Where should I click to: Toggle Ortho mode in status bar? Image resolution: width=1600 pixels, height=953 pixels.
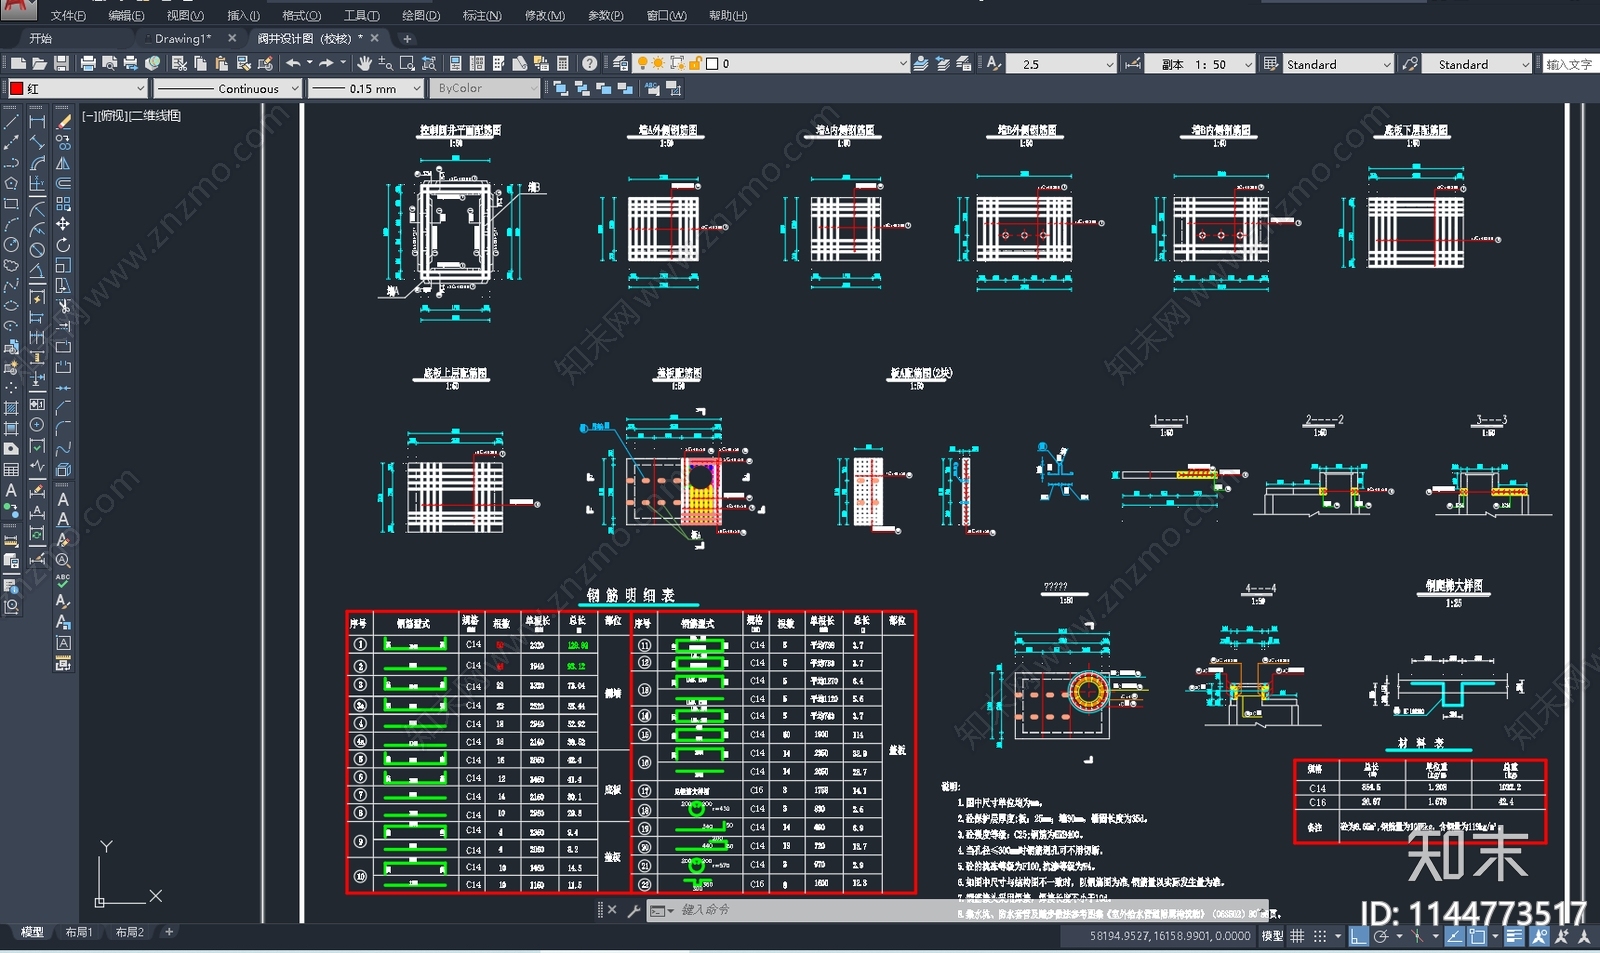point(1358,936)
